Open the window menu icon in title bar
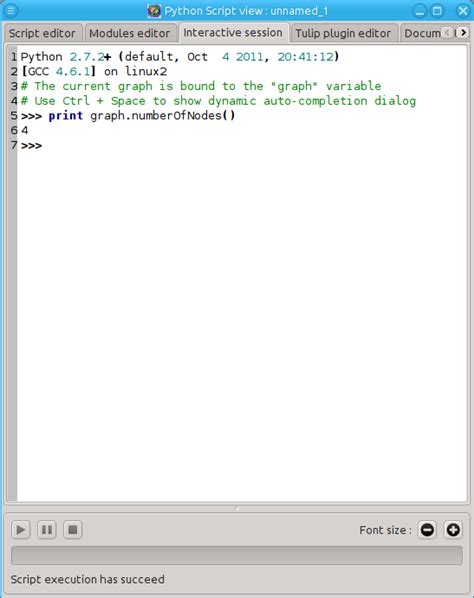This screenshot has width=474, height=598. [x=11, y=11]
